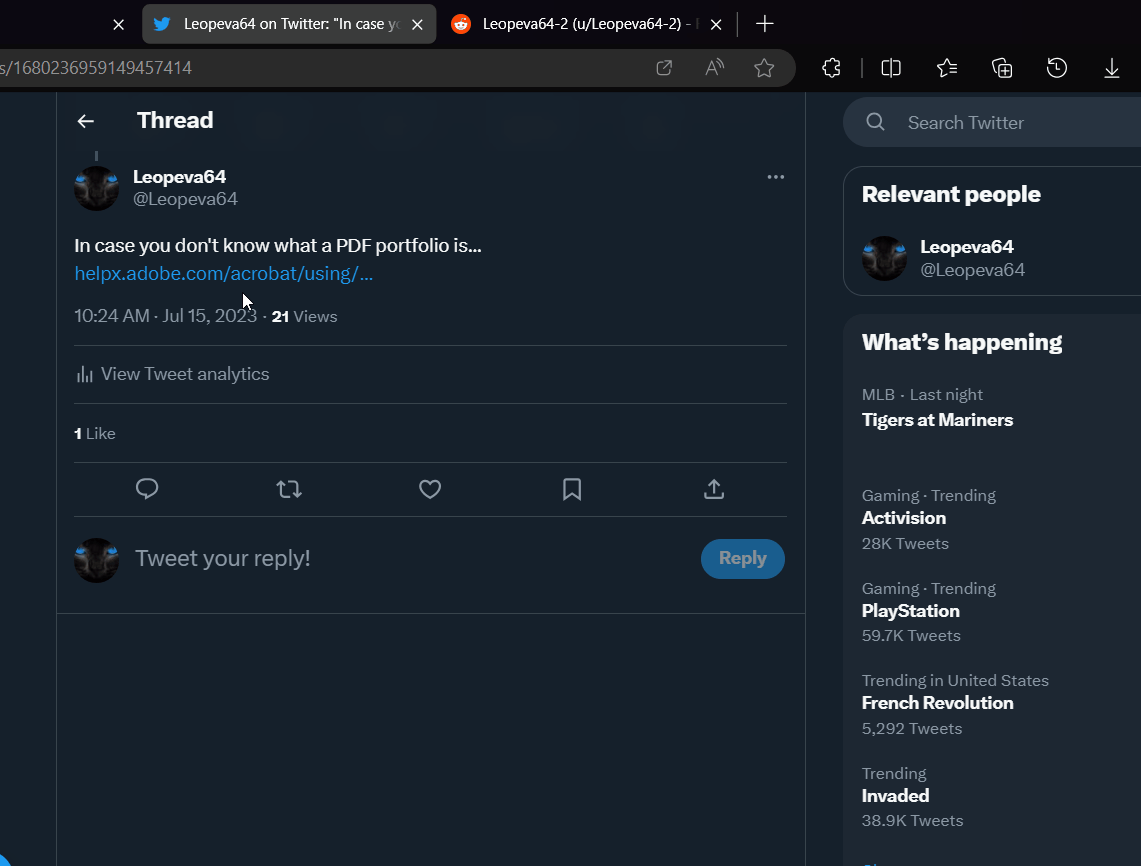Go back using the thread back arrow
Image resolution: width=1141 pixels, height=866 pixels.
86,120
